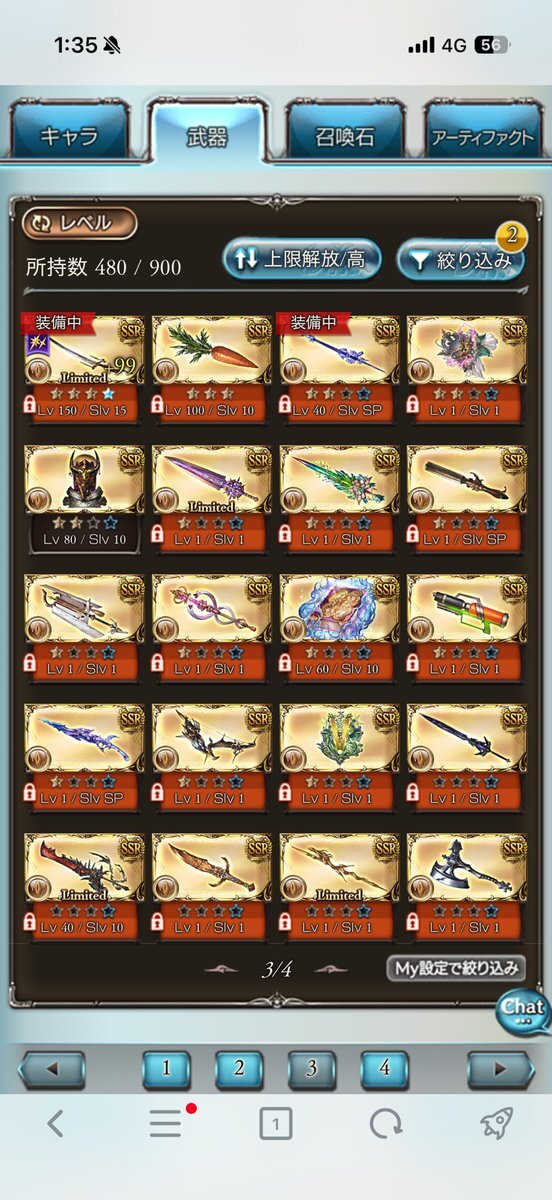This screenshot has height=1200, width=552.
Task: Toggle the レベル sort switch button
Action: [x=79, y=224]
